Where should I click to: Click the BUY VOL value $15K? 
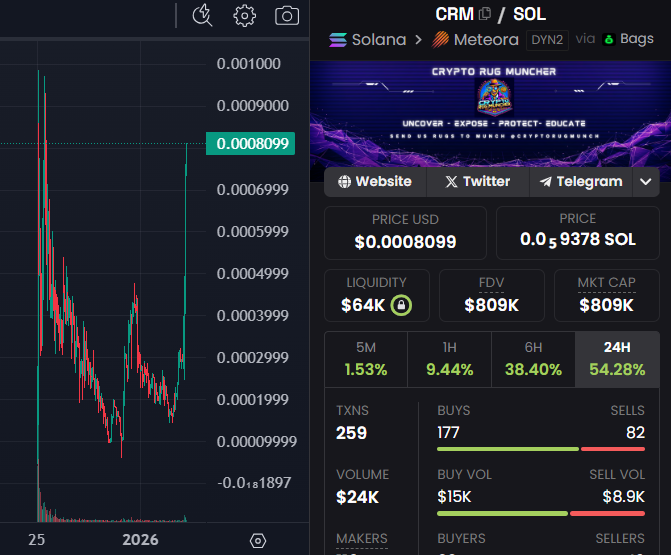(454, 497)
